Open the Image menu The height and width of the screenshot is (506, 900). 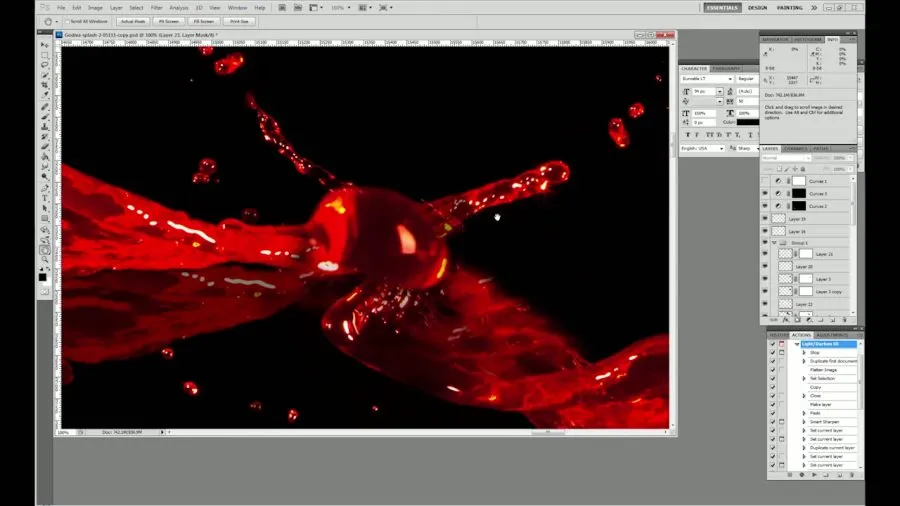point(95,7)
